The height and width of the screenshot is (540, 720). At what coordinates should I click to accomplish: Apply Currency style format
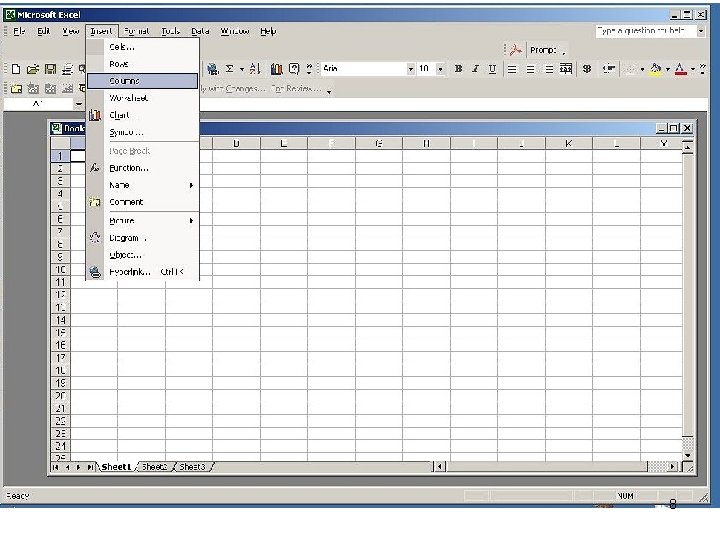coord(587,69)
